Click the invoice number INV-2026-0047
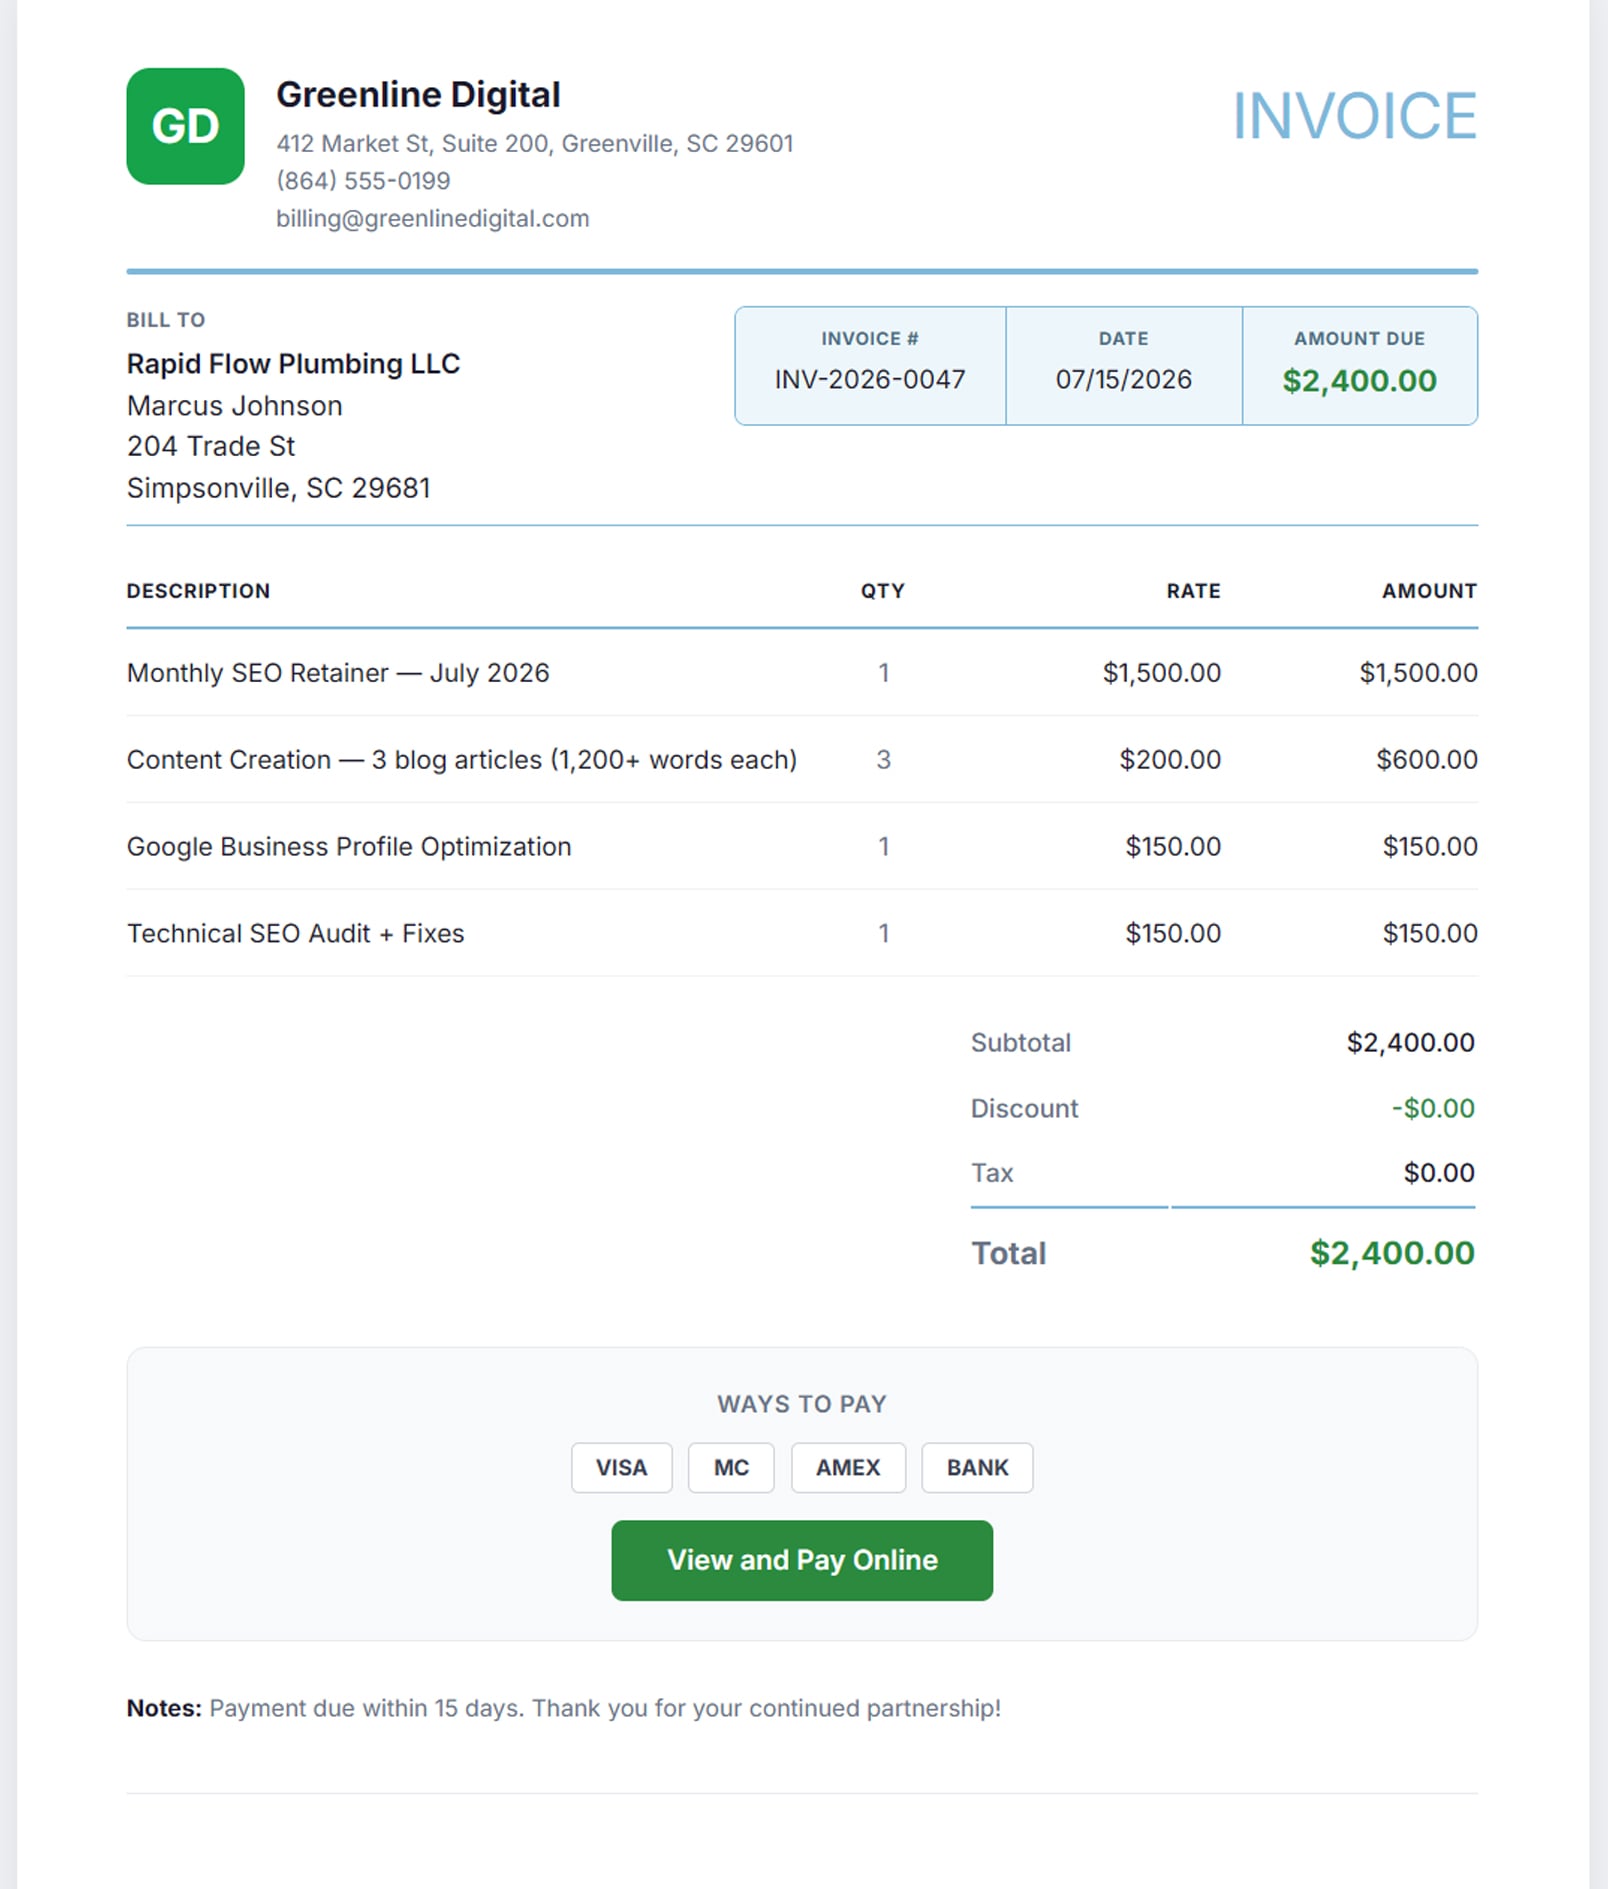Image resolution: width=1608 pixels, height=1889 pixels. pyautogui.click(x=870, y=380)
